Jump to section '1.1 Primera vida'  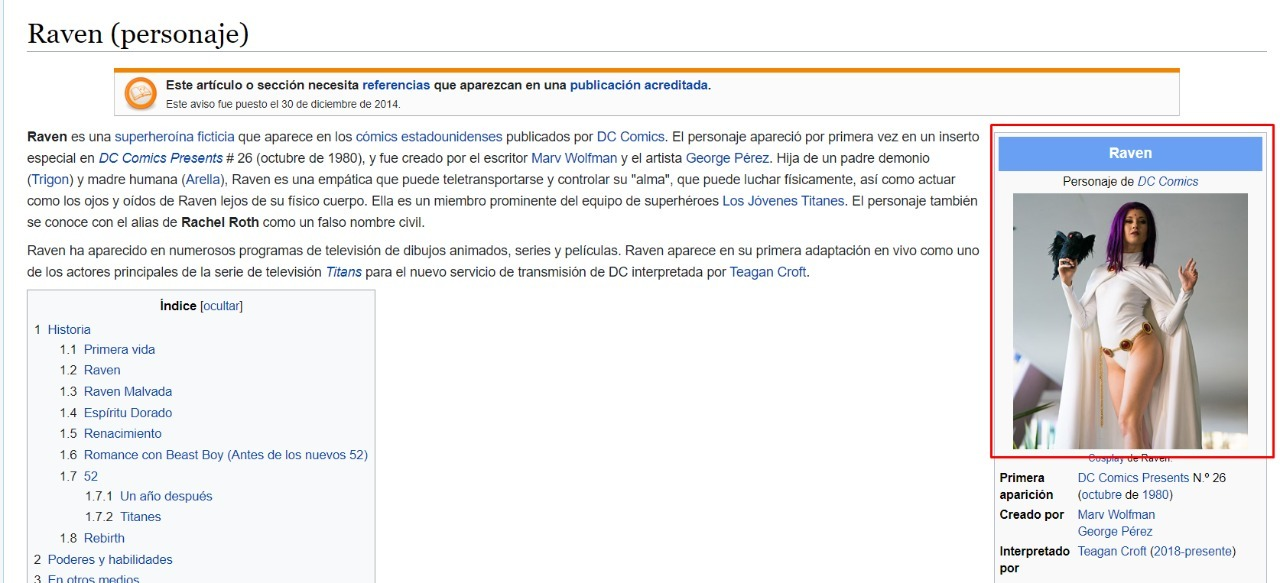tap(107, 349)
